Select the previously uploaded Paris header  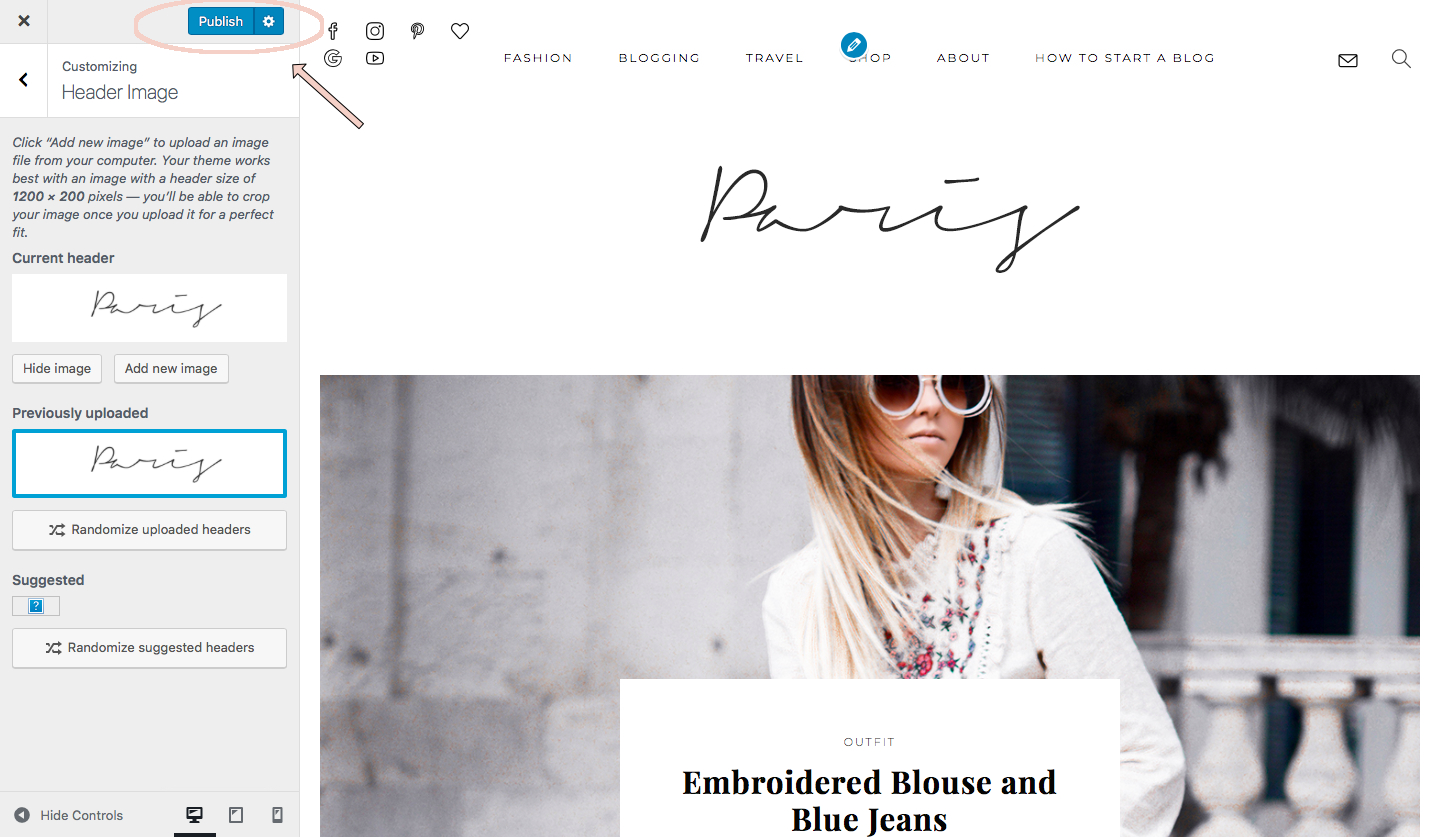coord(149,463)
